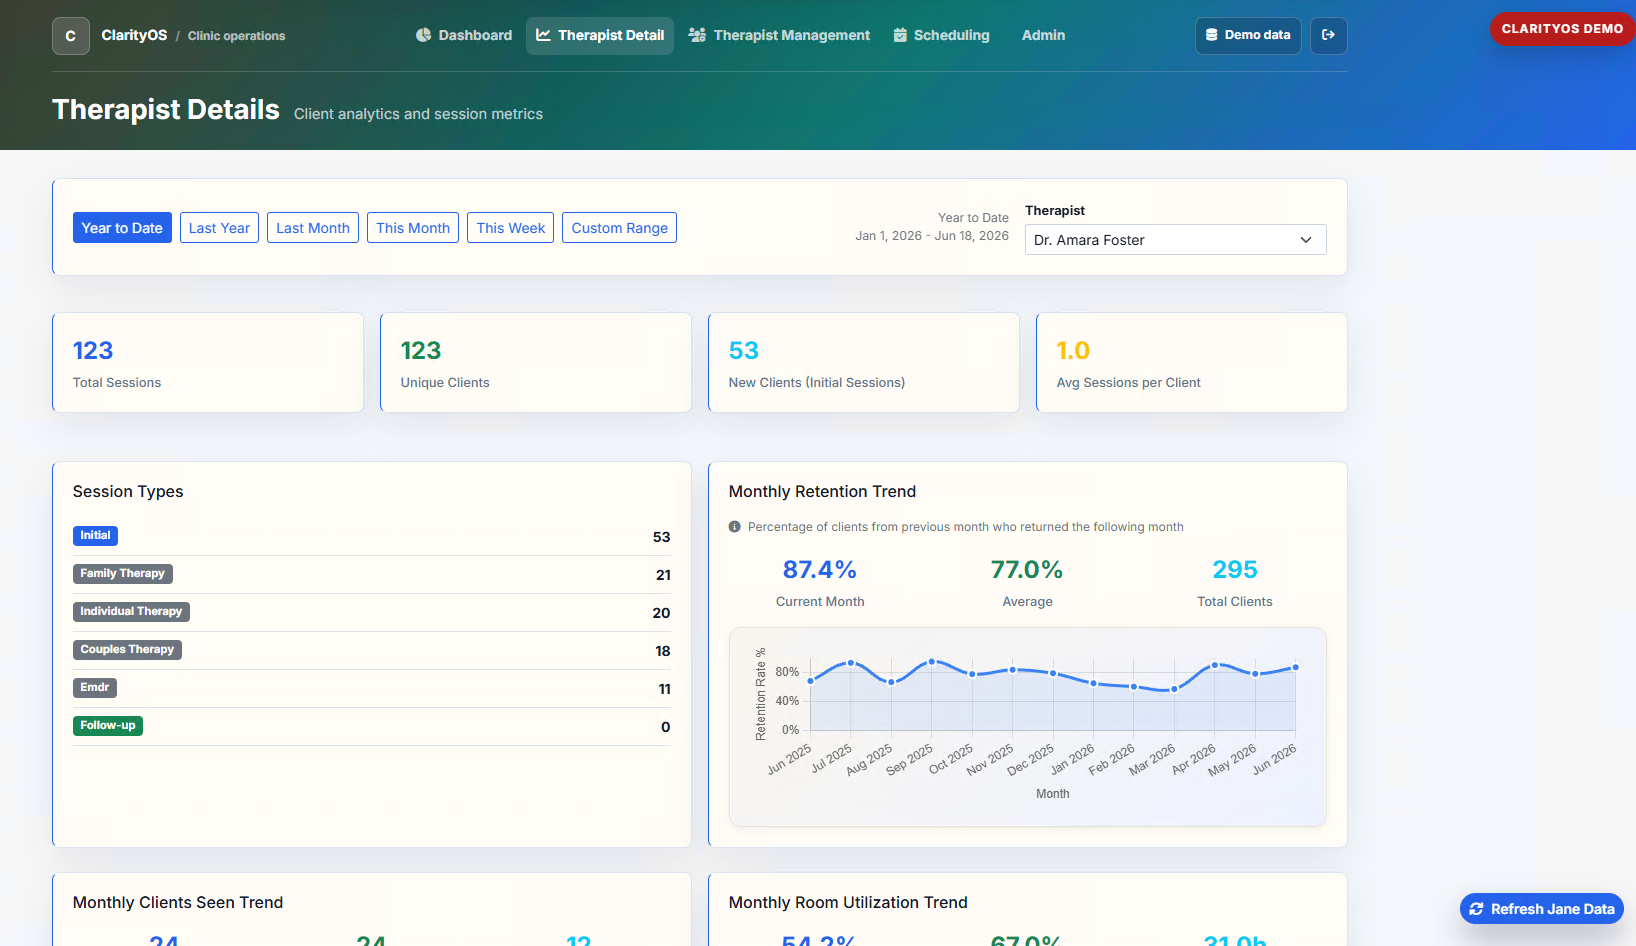The height and width of the screenshot is (946, 1636).
Task: Click the 1.0 Avg Sessions per Client card
Action: 1192,362
